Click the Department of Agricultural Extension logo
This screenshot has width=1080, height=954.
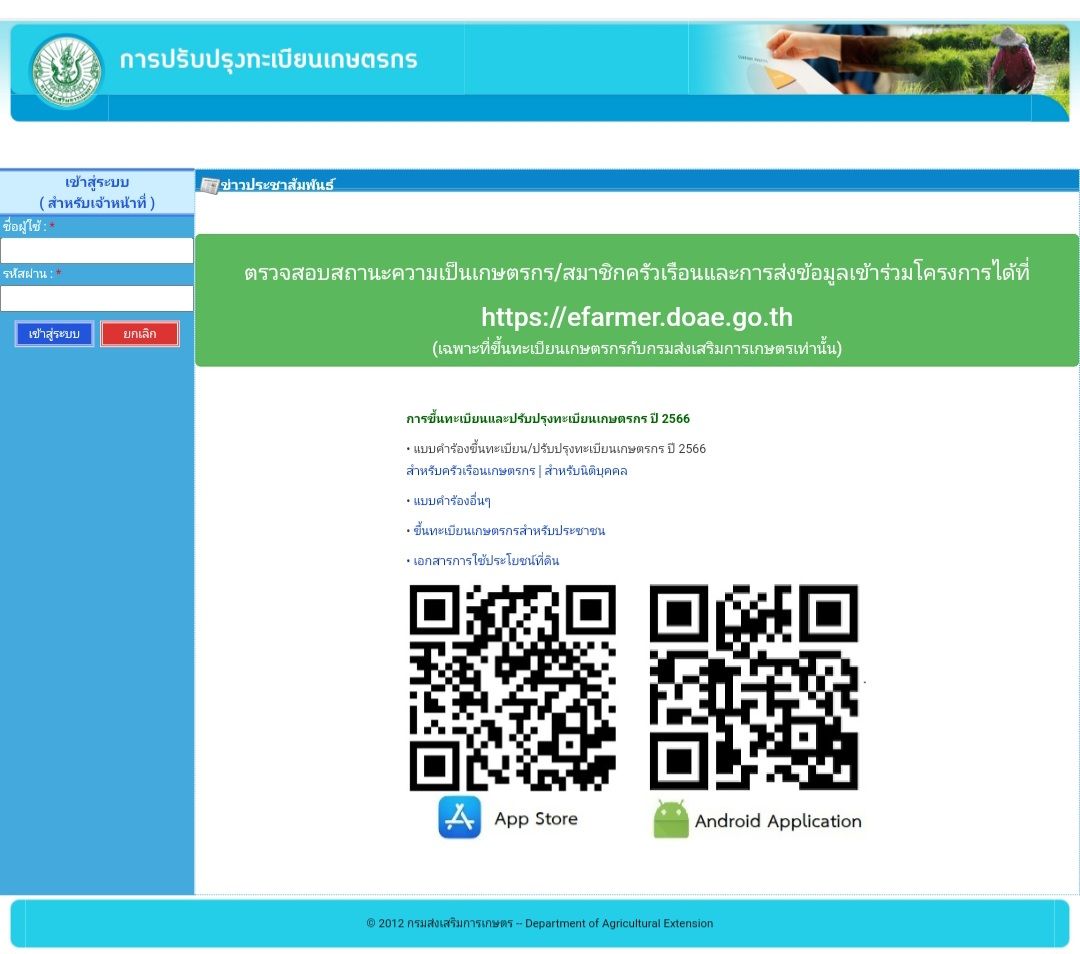(x=67, y=71)
